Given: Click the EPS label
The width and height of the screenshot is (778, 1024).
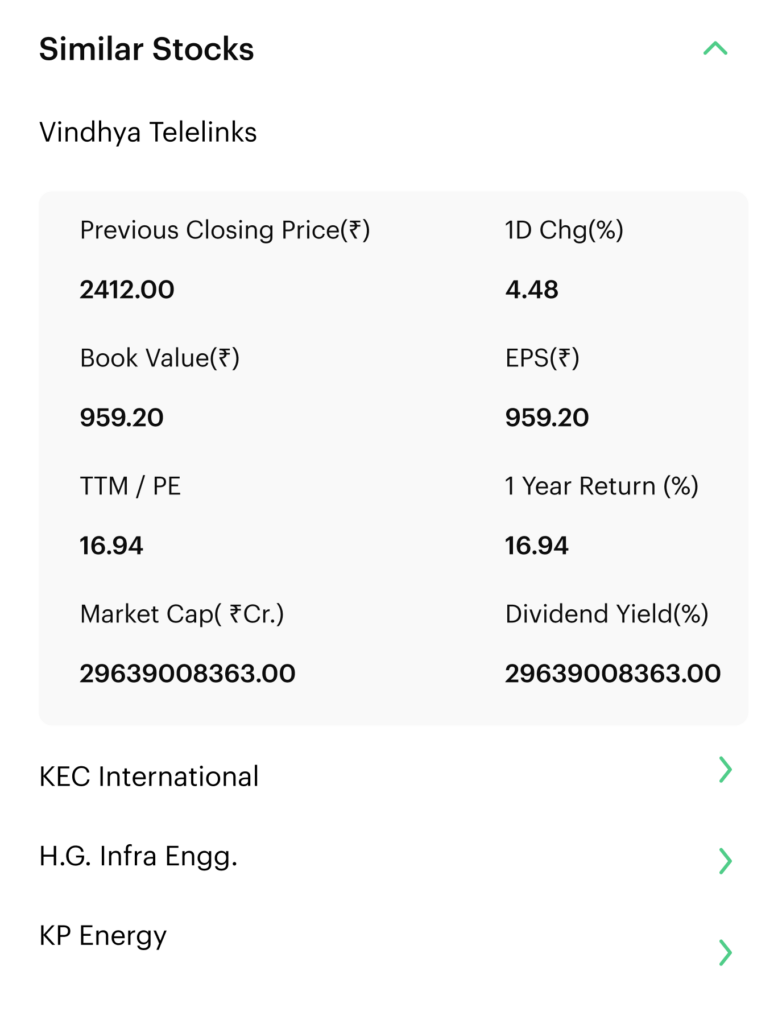Looking at the screenshot, I should [542, 358].
